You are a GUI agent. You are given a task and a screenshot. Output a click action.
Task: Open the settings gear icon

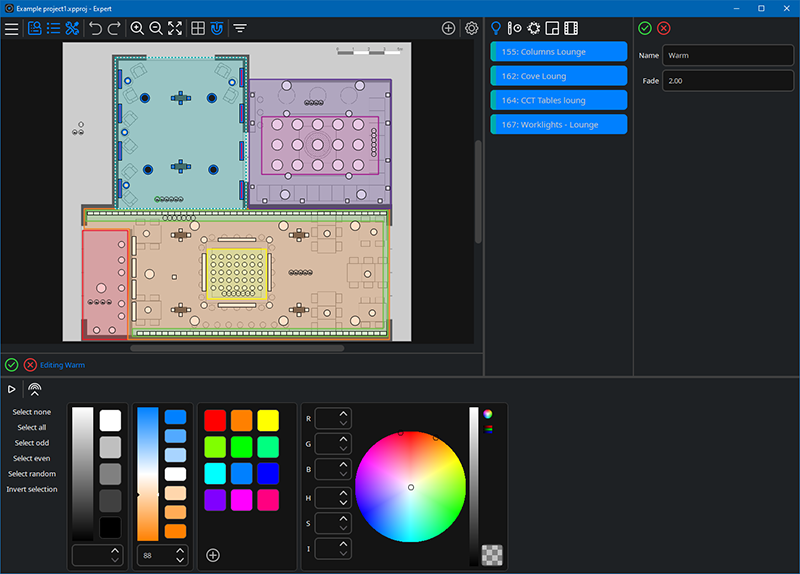click(471, 29)
